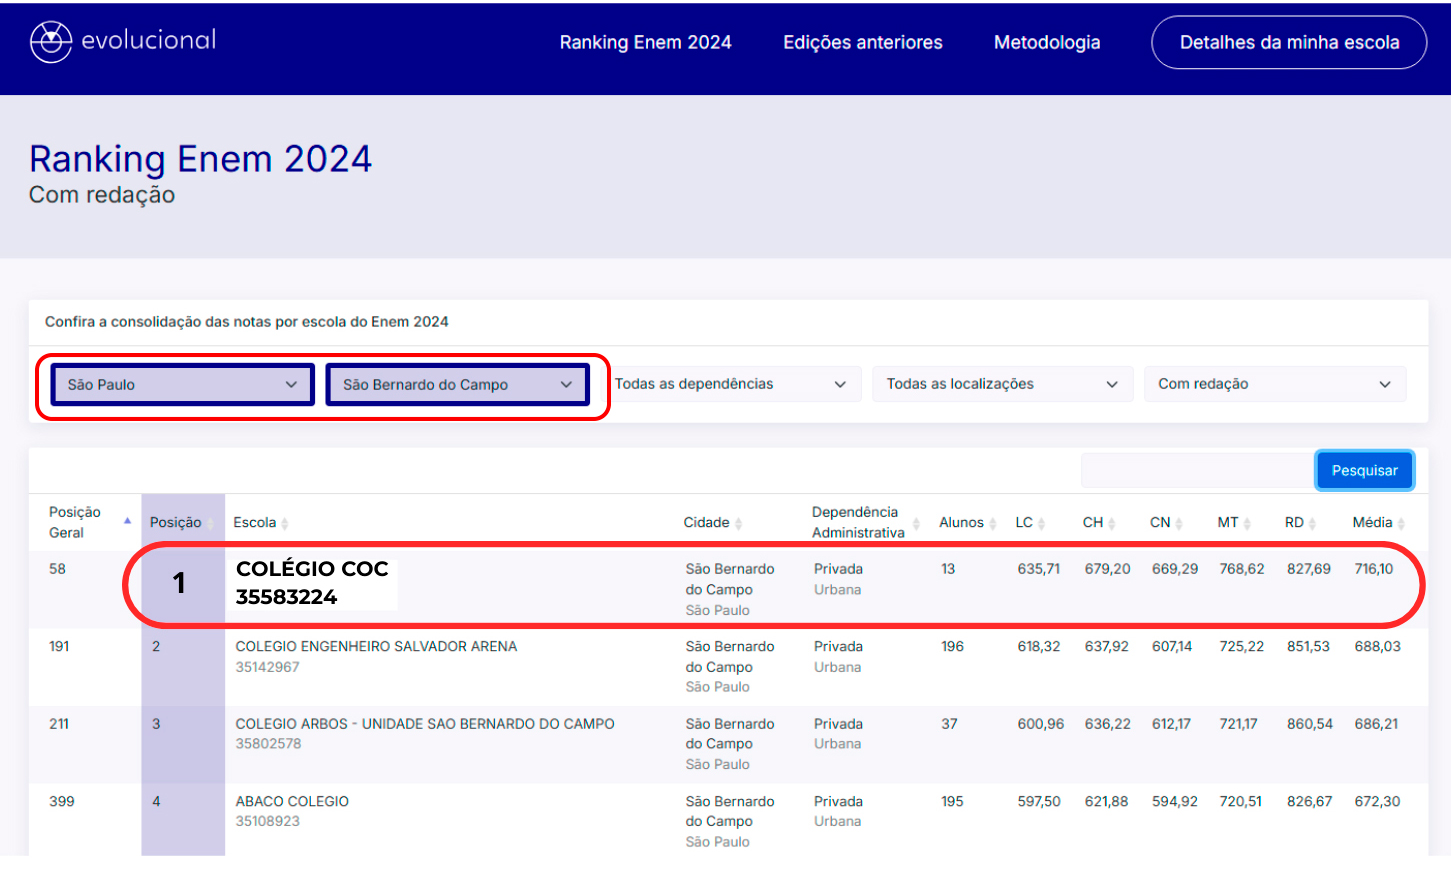Screen dimensions: 1451x892
Task: Click the CH score 621,88
Action: click(x=1106, y=802)
